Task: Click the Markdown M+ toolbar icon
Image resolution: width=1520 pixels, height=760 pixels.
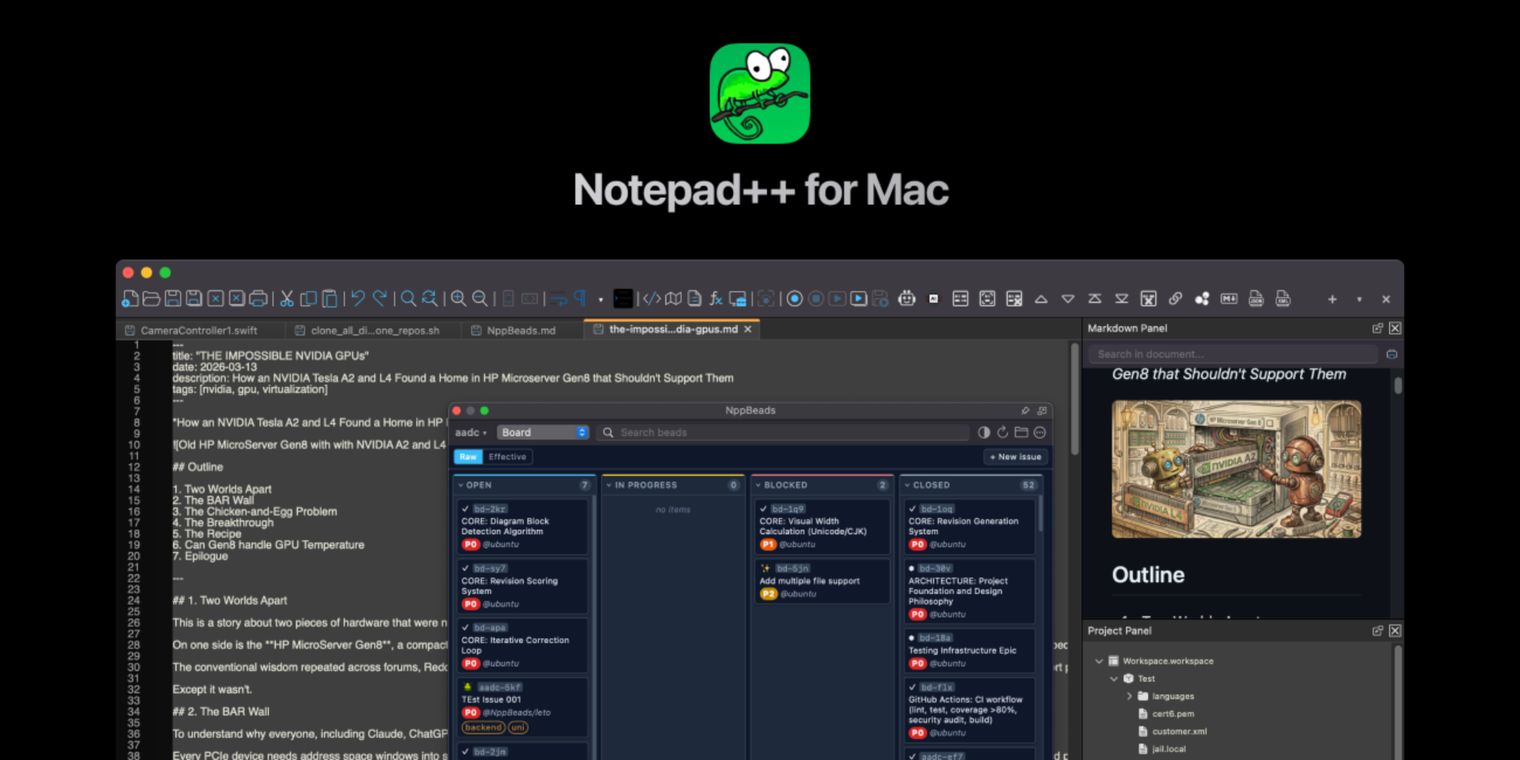Action: click(x=1229, y=298)
